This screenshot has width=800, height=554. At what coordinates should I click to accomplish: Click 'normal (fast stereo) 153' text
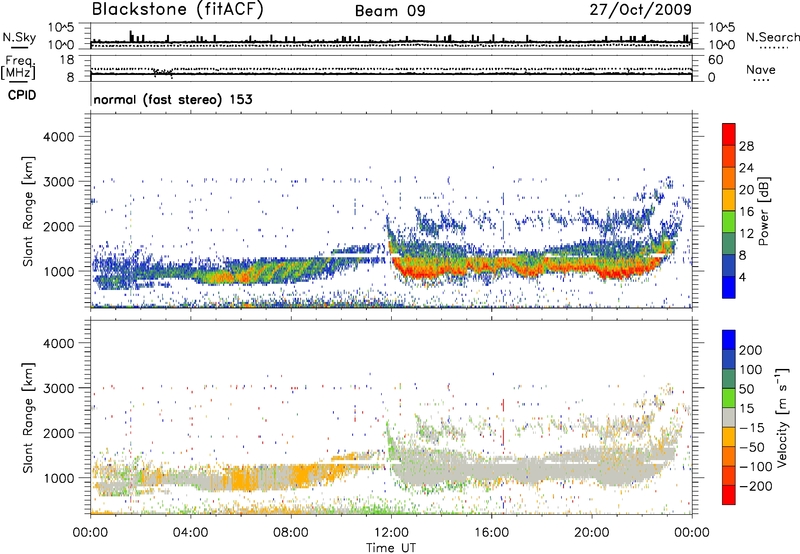[x=173, y=99]
